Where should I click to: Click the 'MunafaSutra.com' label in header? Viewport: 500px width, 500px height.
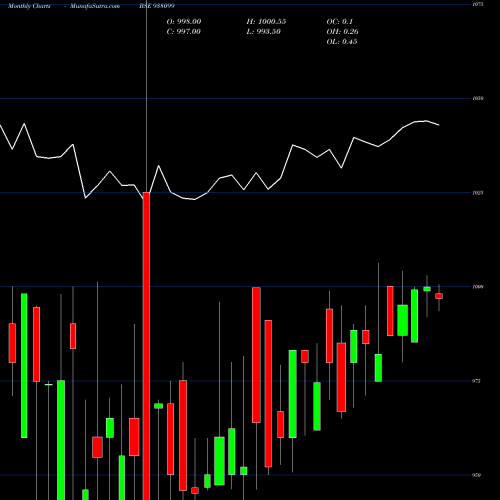coord(95,6)
